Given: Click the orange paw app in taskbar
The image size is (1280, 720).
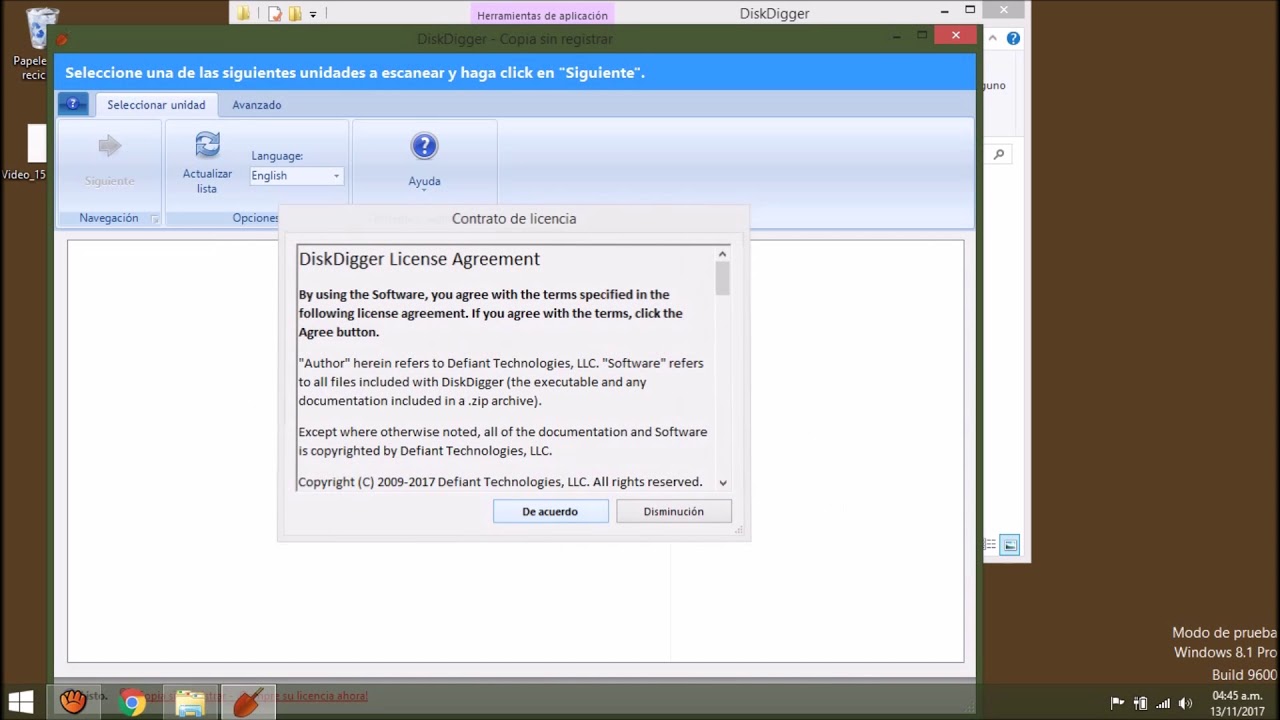Looking at the screenshot, I should pos(73,702).
